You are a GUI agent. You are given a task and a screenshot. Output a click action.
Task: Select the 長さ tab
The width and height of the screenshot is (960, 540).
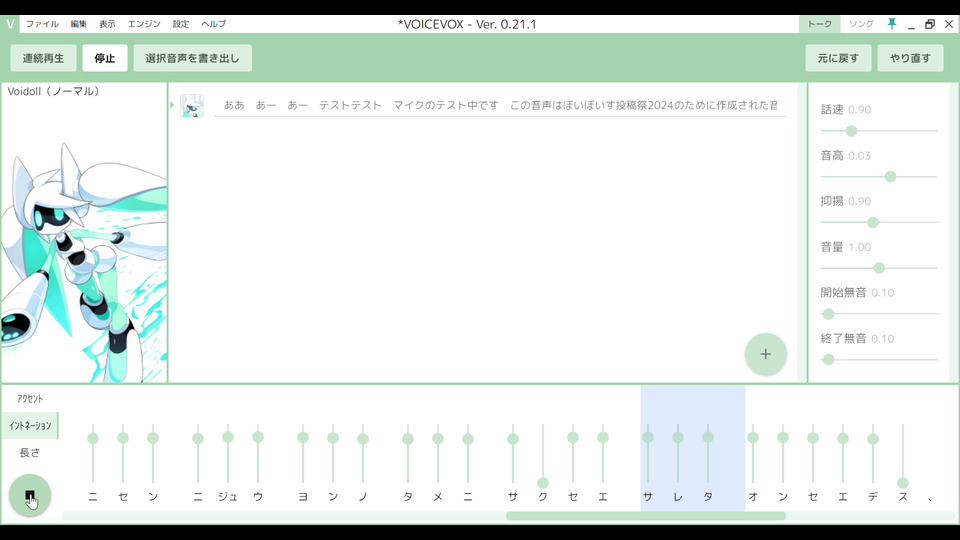[x=30, y=452]
